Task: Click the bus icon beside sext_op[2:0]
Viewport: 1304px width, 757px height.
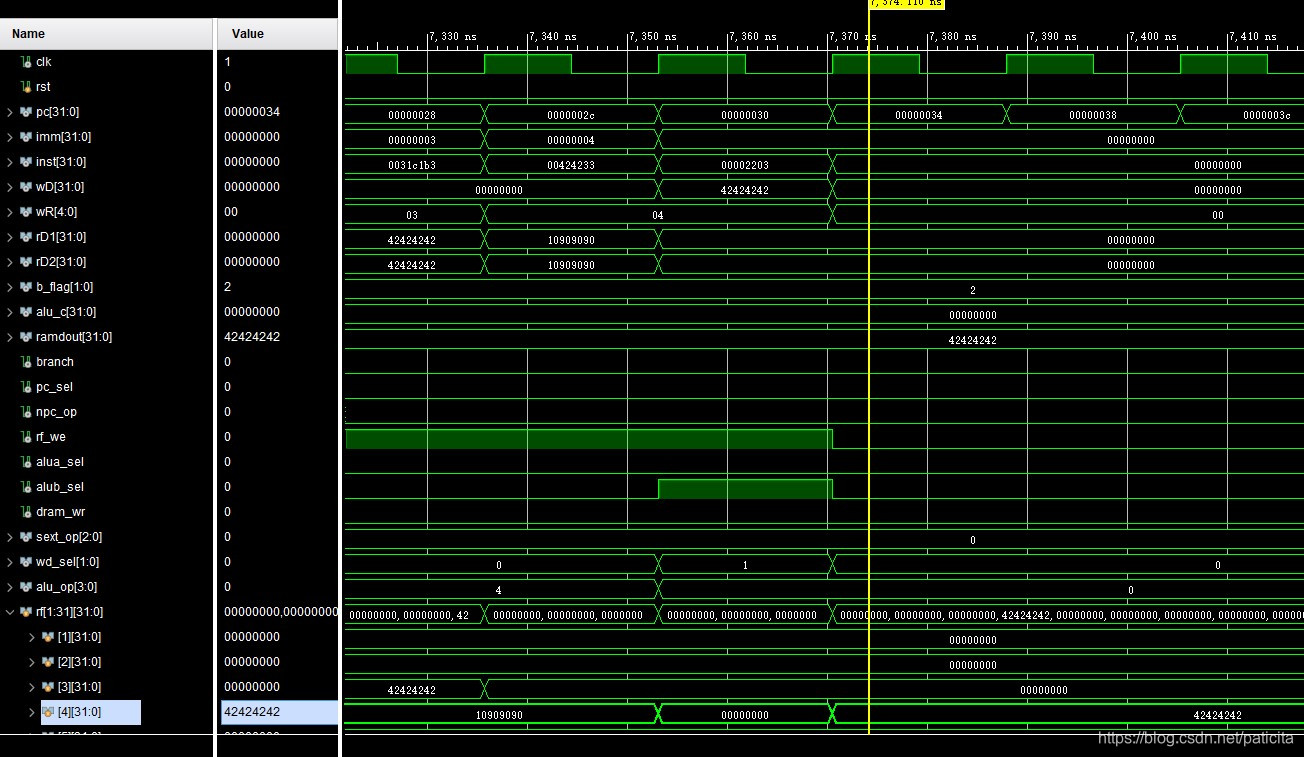Action: pos(26,537)
